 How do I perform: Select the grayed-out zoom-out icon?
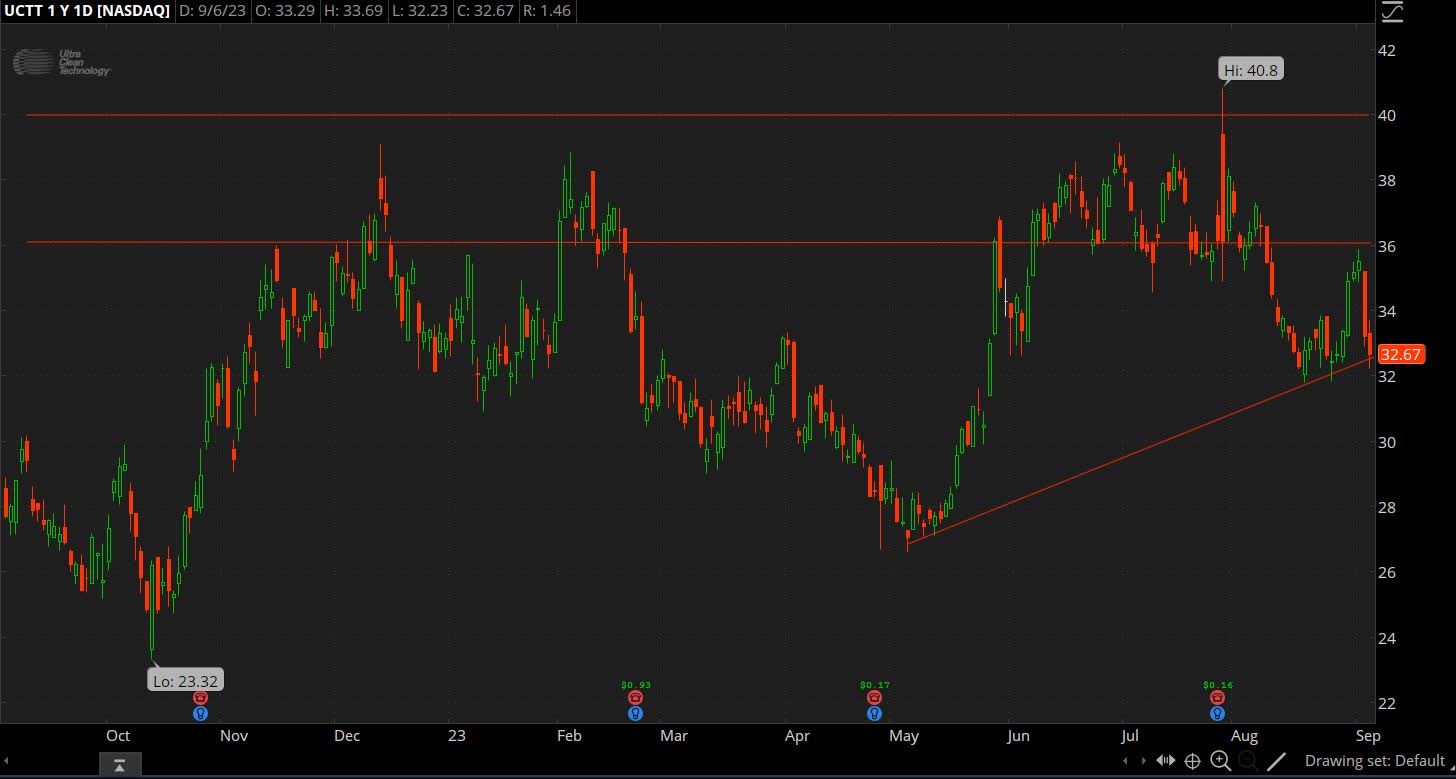[x=1248, y=761]
